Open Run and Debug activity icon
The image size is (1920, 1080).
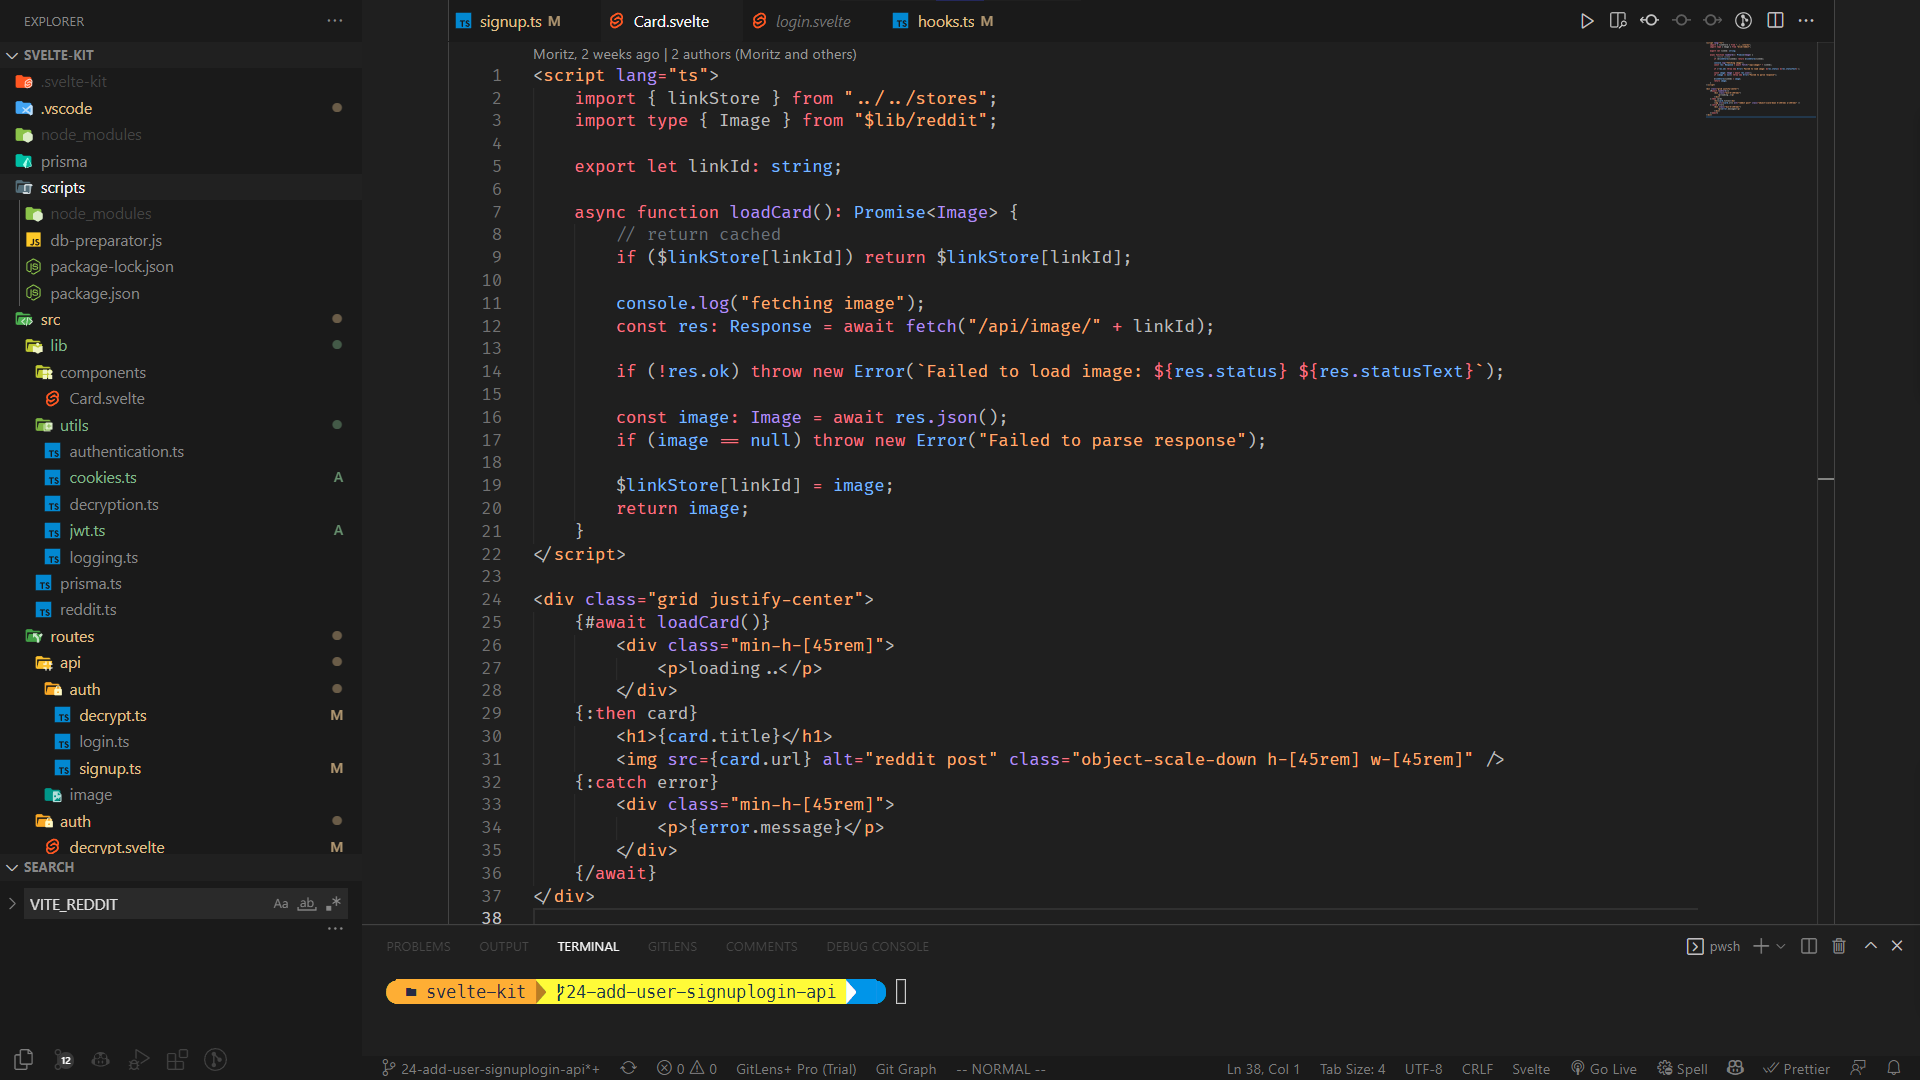pos(139,1059)
